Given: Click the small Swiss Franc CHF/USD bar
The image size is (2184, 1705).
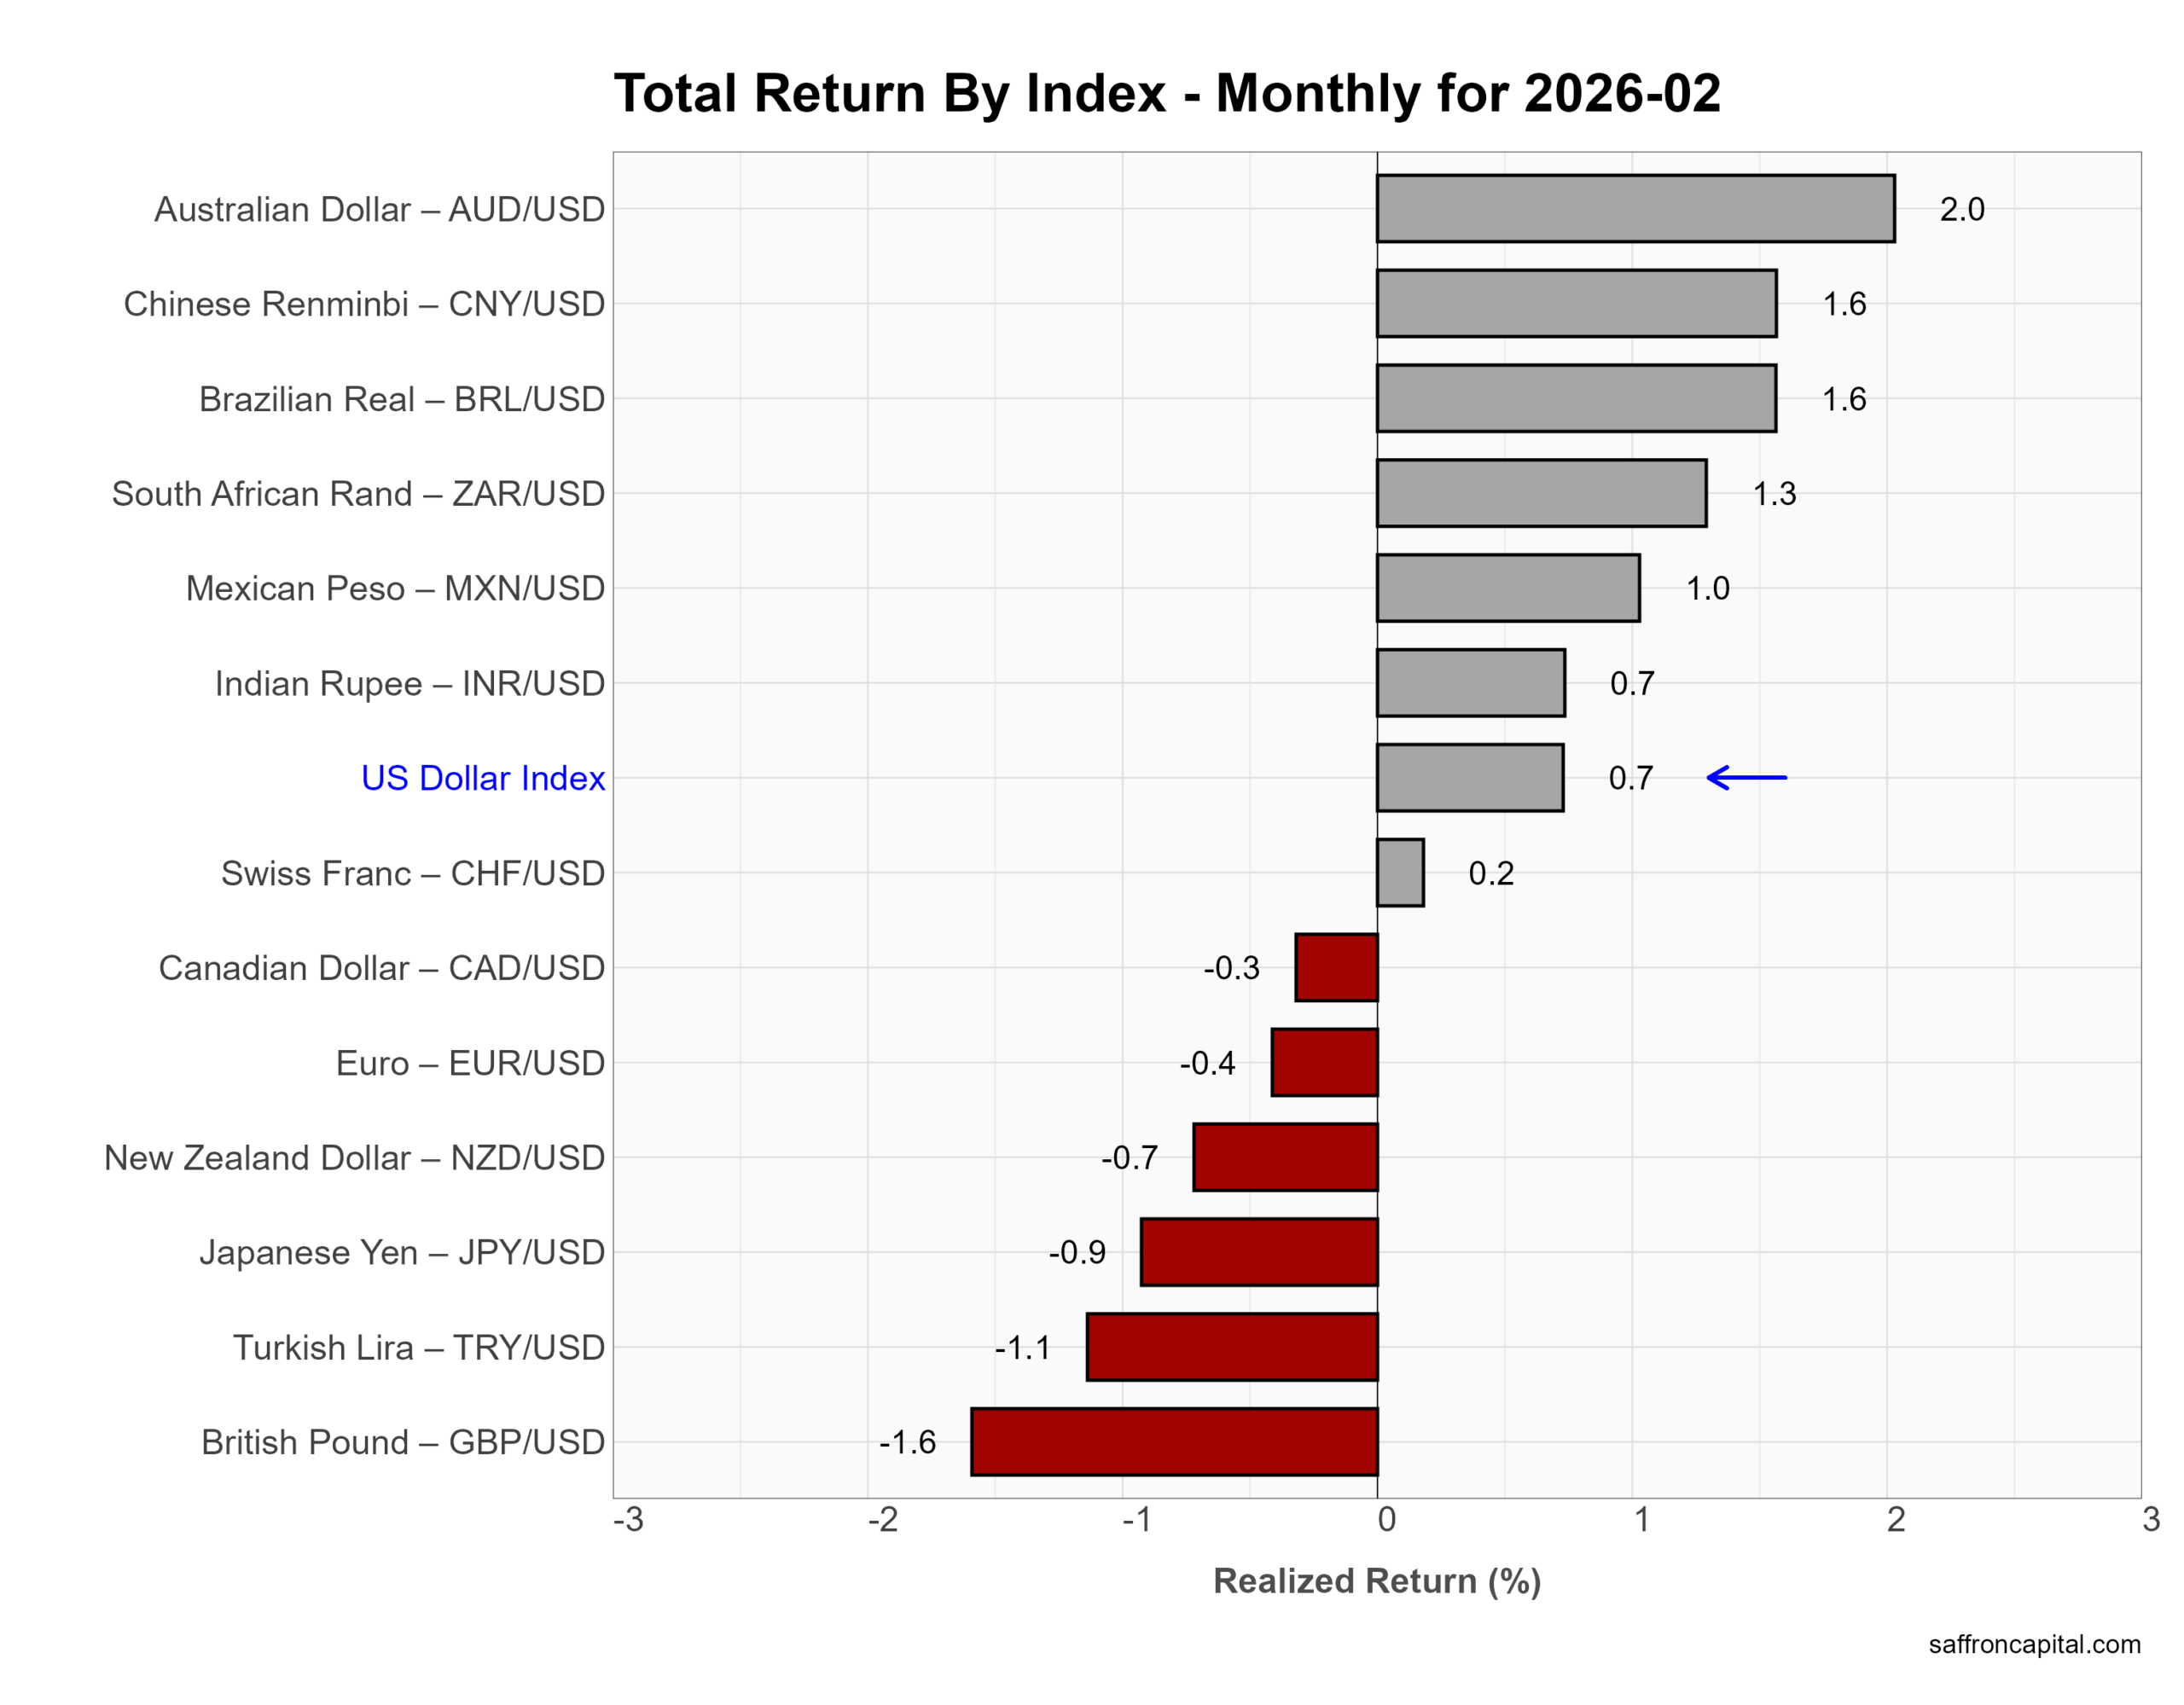Looking at the screenshot, I should pos(1400,873).
